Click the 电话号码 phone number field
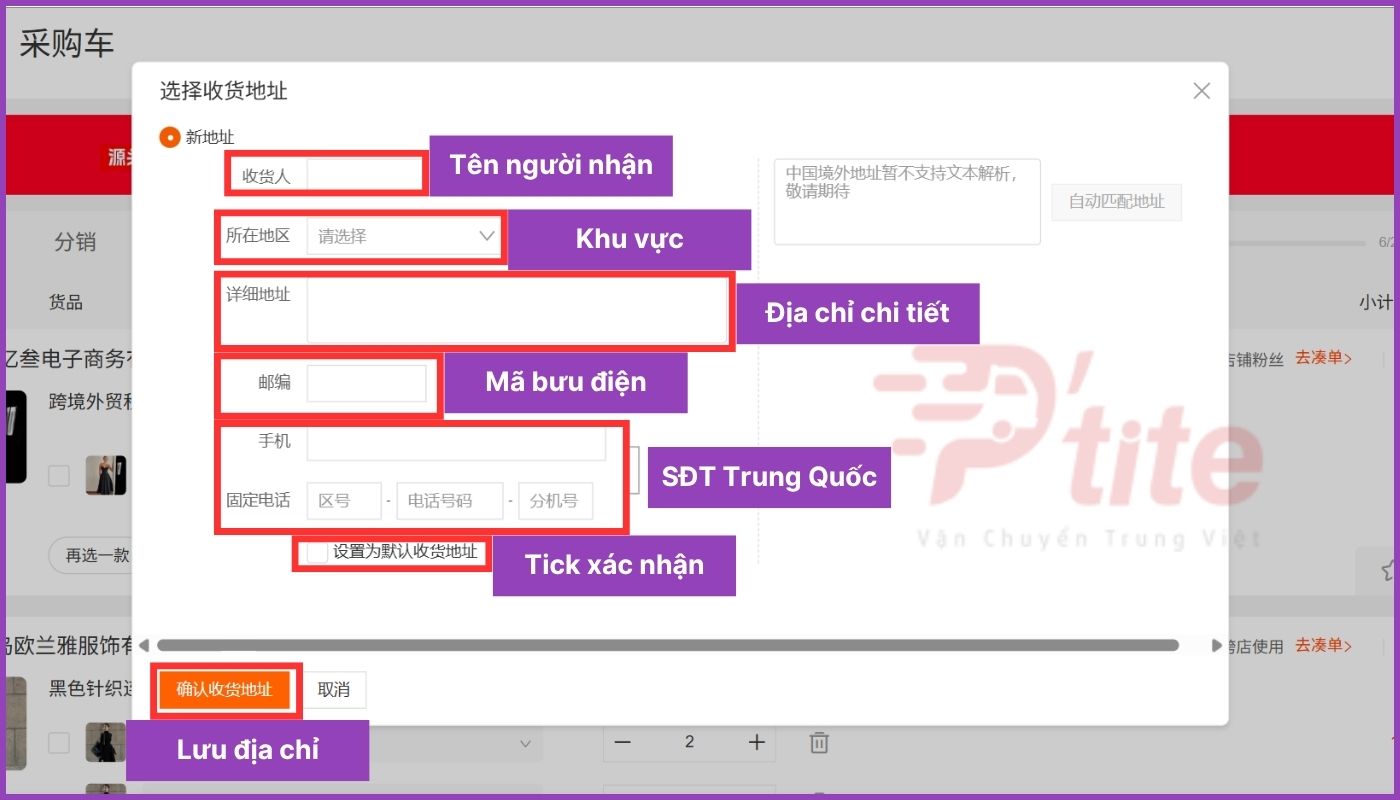The height and width of the screenshot is (800, 1400). pos(450,501)
